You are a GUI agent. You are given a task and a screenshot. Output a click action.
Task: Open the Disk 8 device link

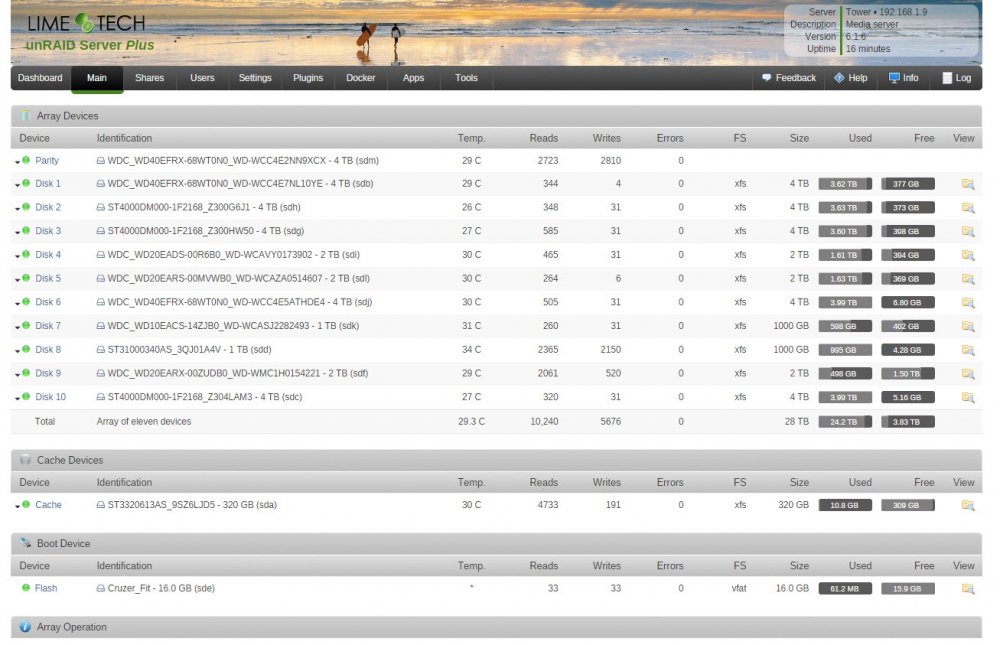pos(48,350)
